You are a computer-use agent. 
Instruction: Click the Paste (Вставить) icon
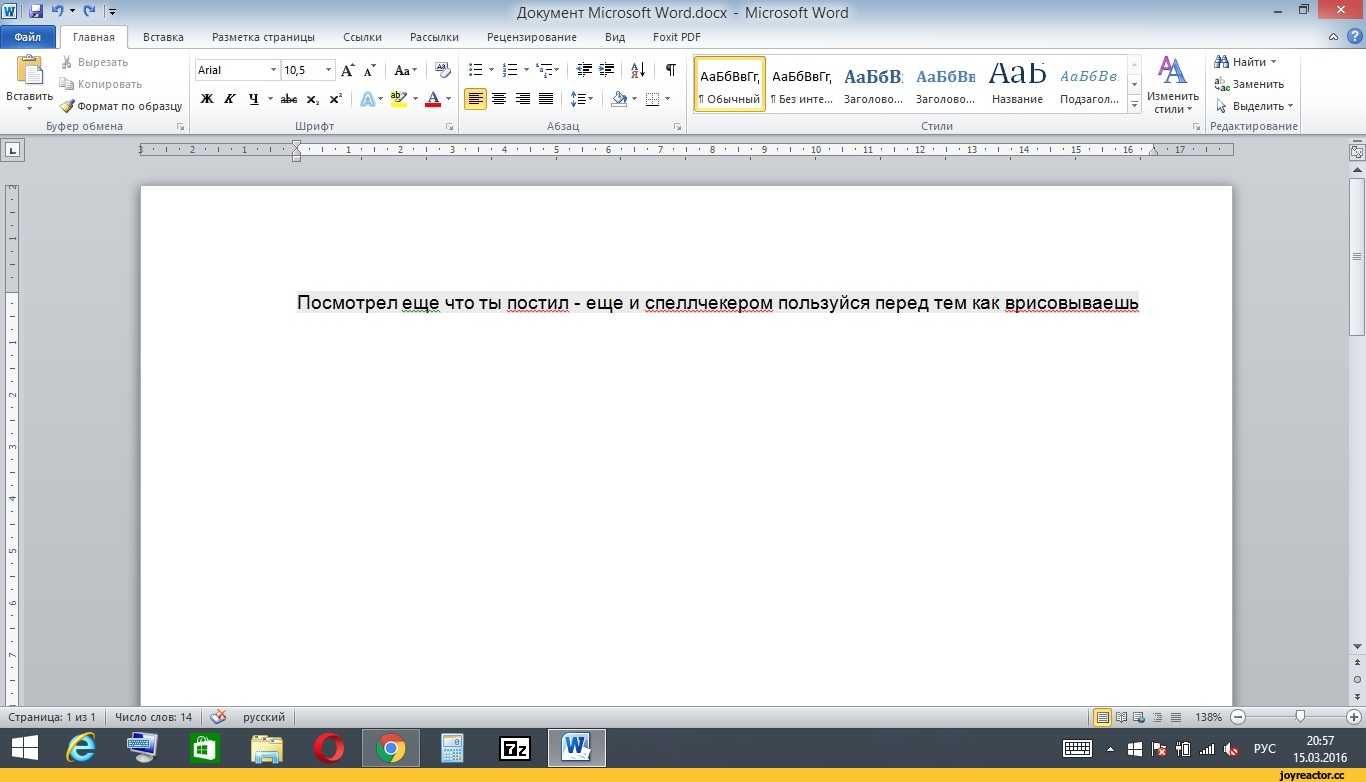(x=29, y=72)
